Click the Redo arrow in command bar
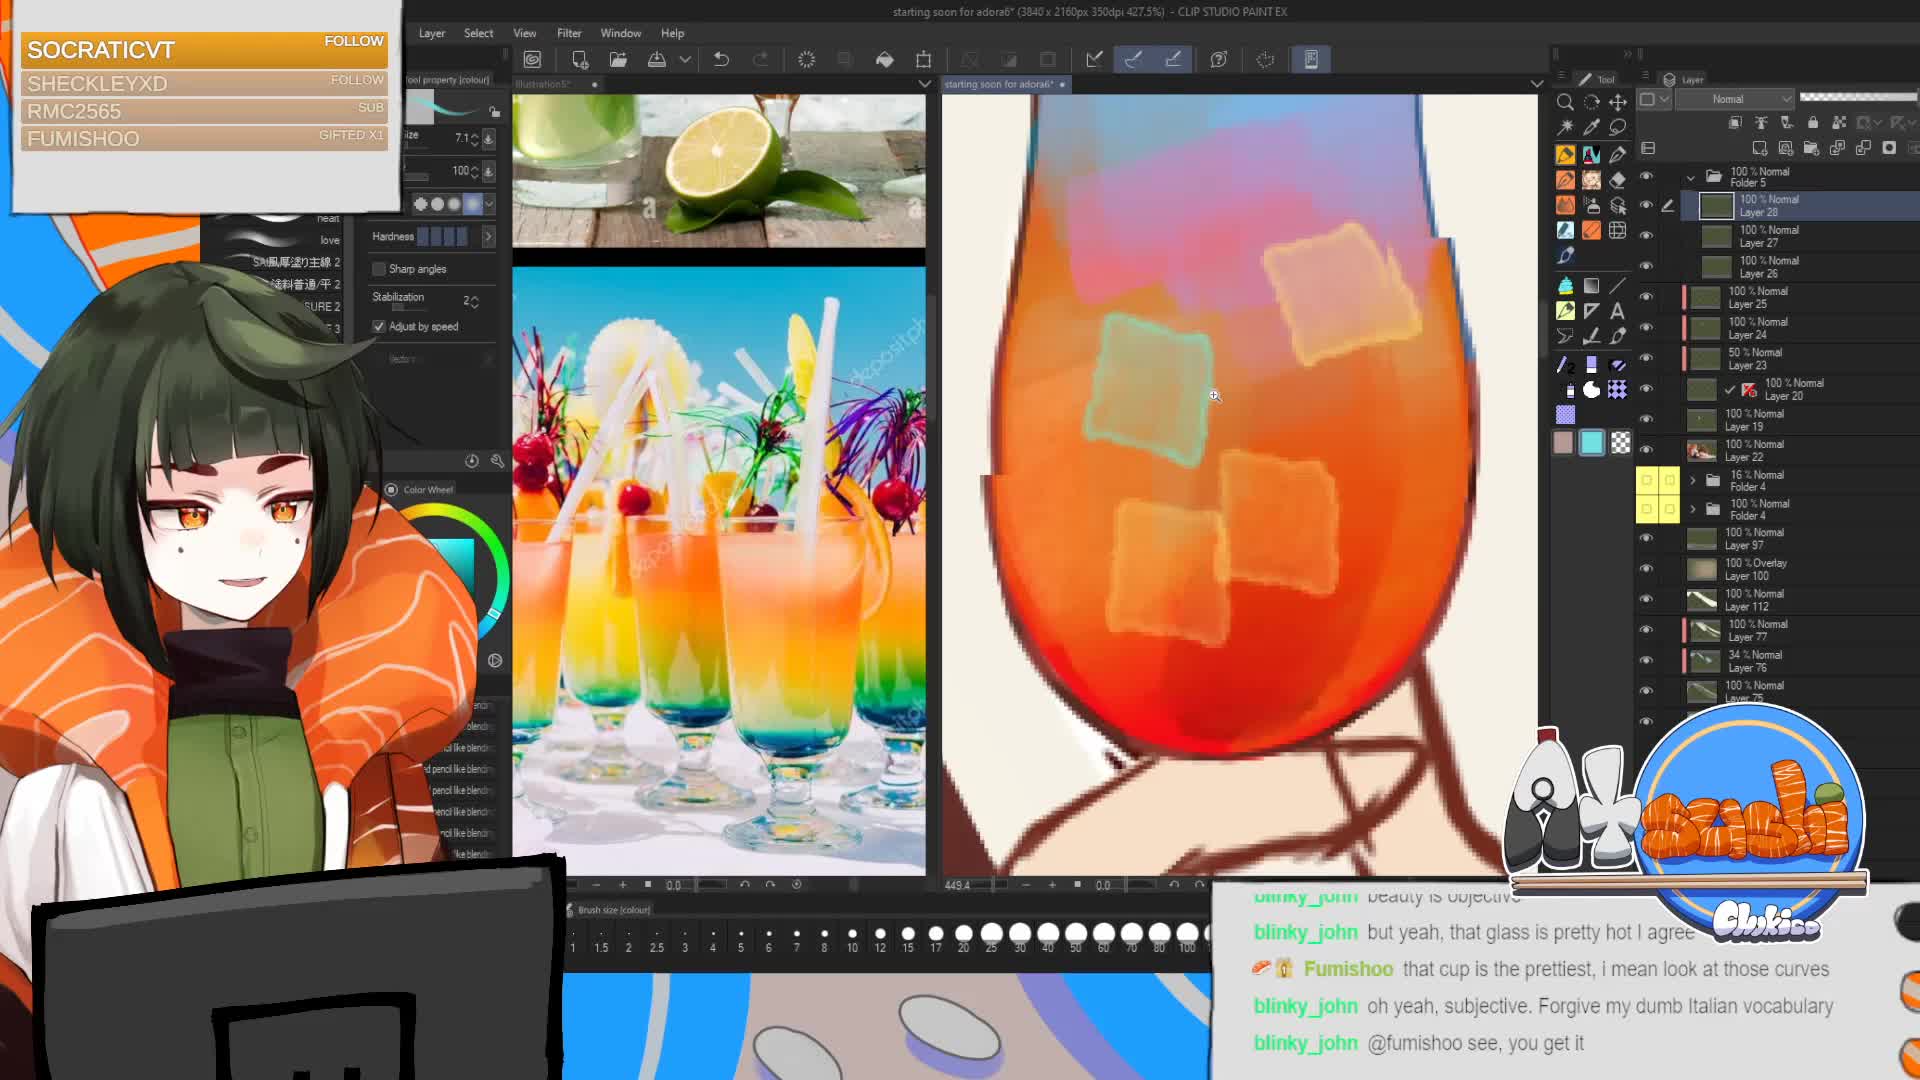The width and height of the screenshot is (1920, 1080). point(760,60)
